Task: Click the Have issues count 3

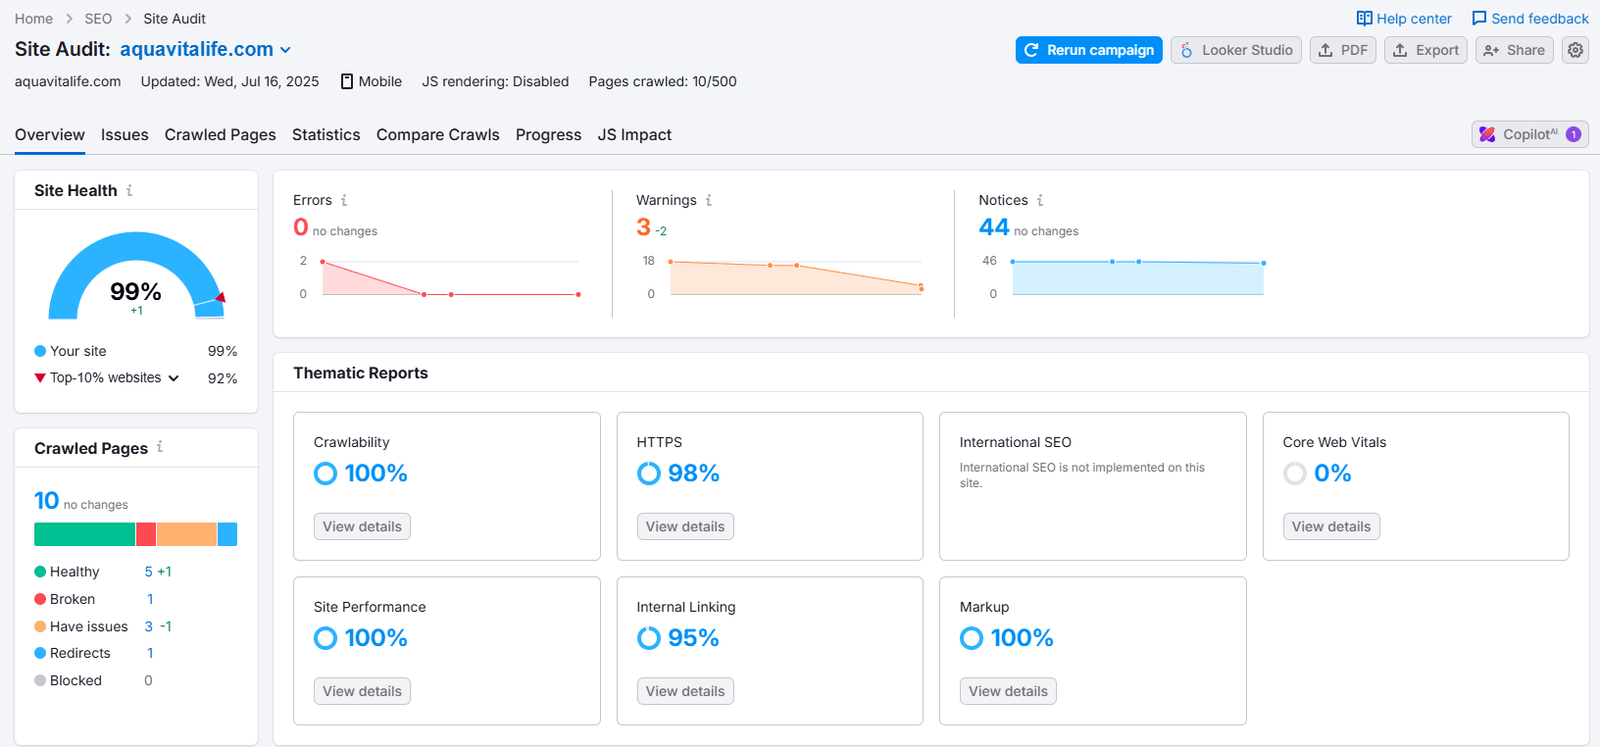Action: click(x=148, y=626)
